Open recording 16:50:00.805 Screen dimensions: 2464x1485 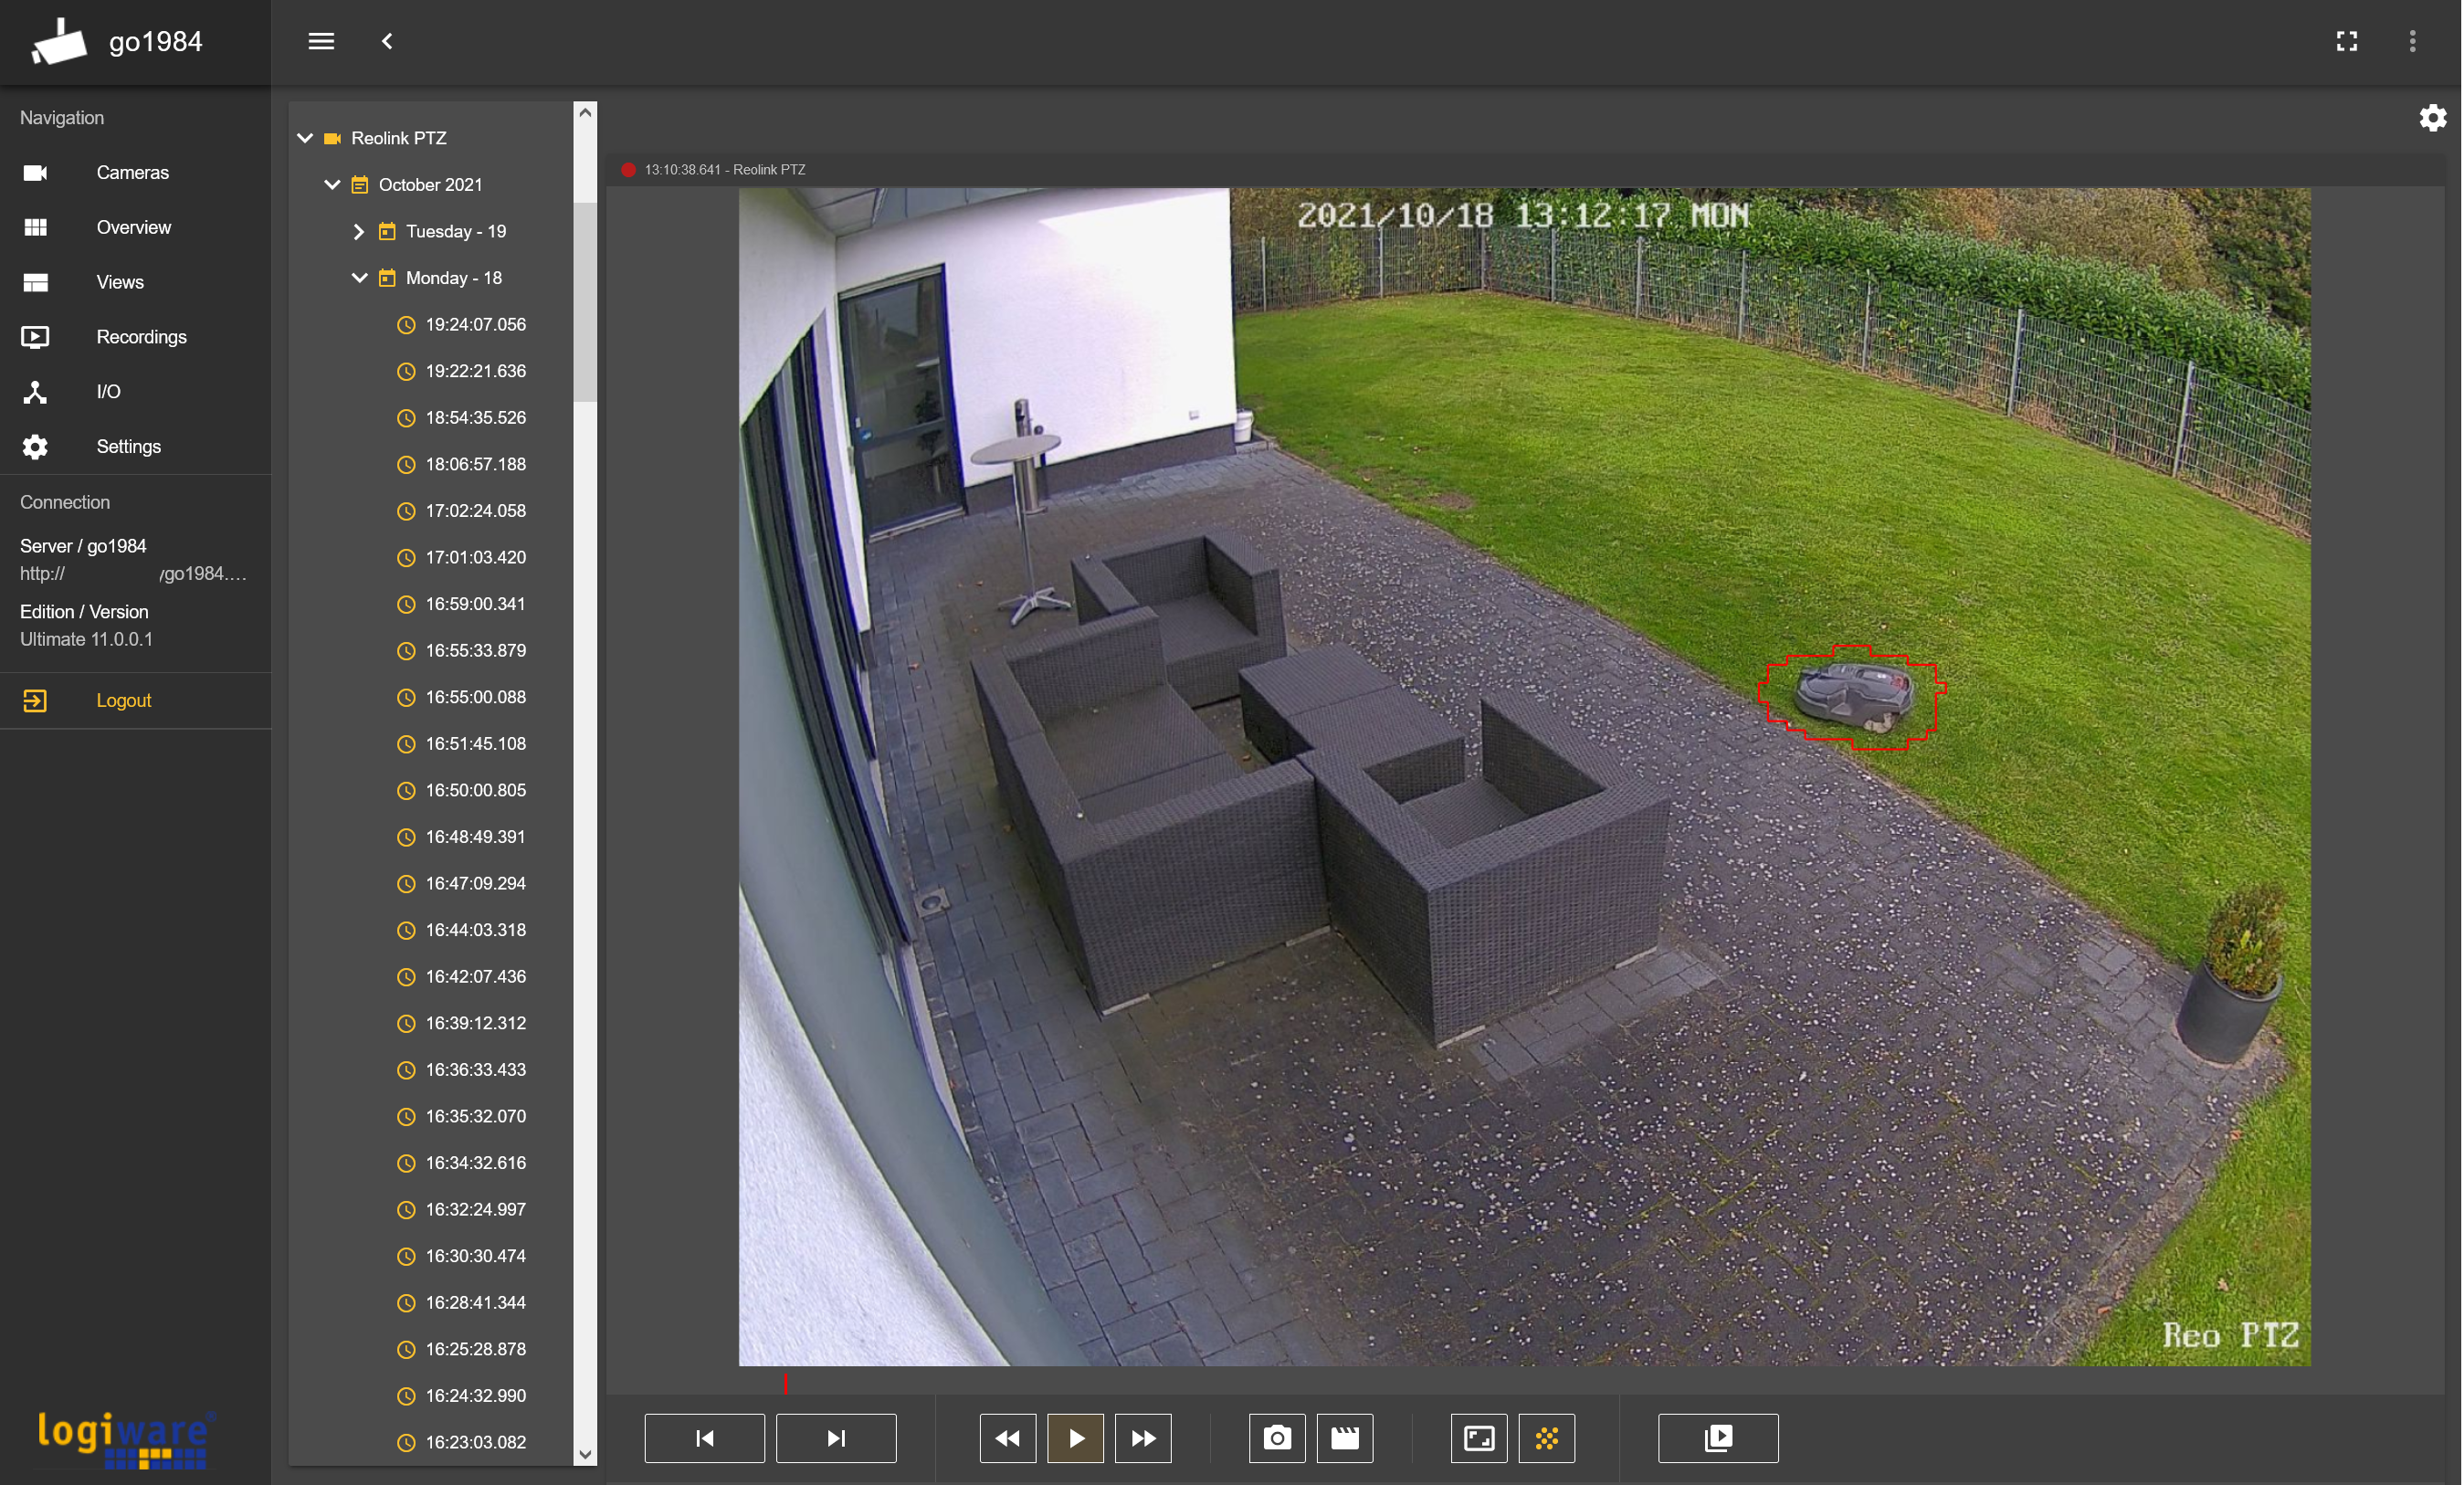click(475, 790)
